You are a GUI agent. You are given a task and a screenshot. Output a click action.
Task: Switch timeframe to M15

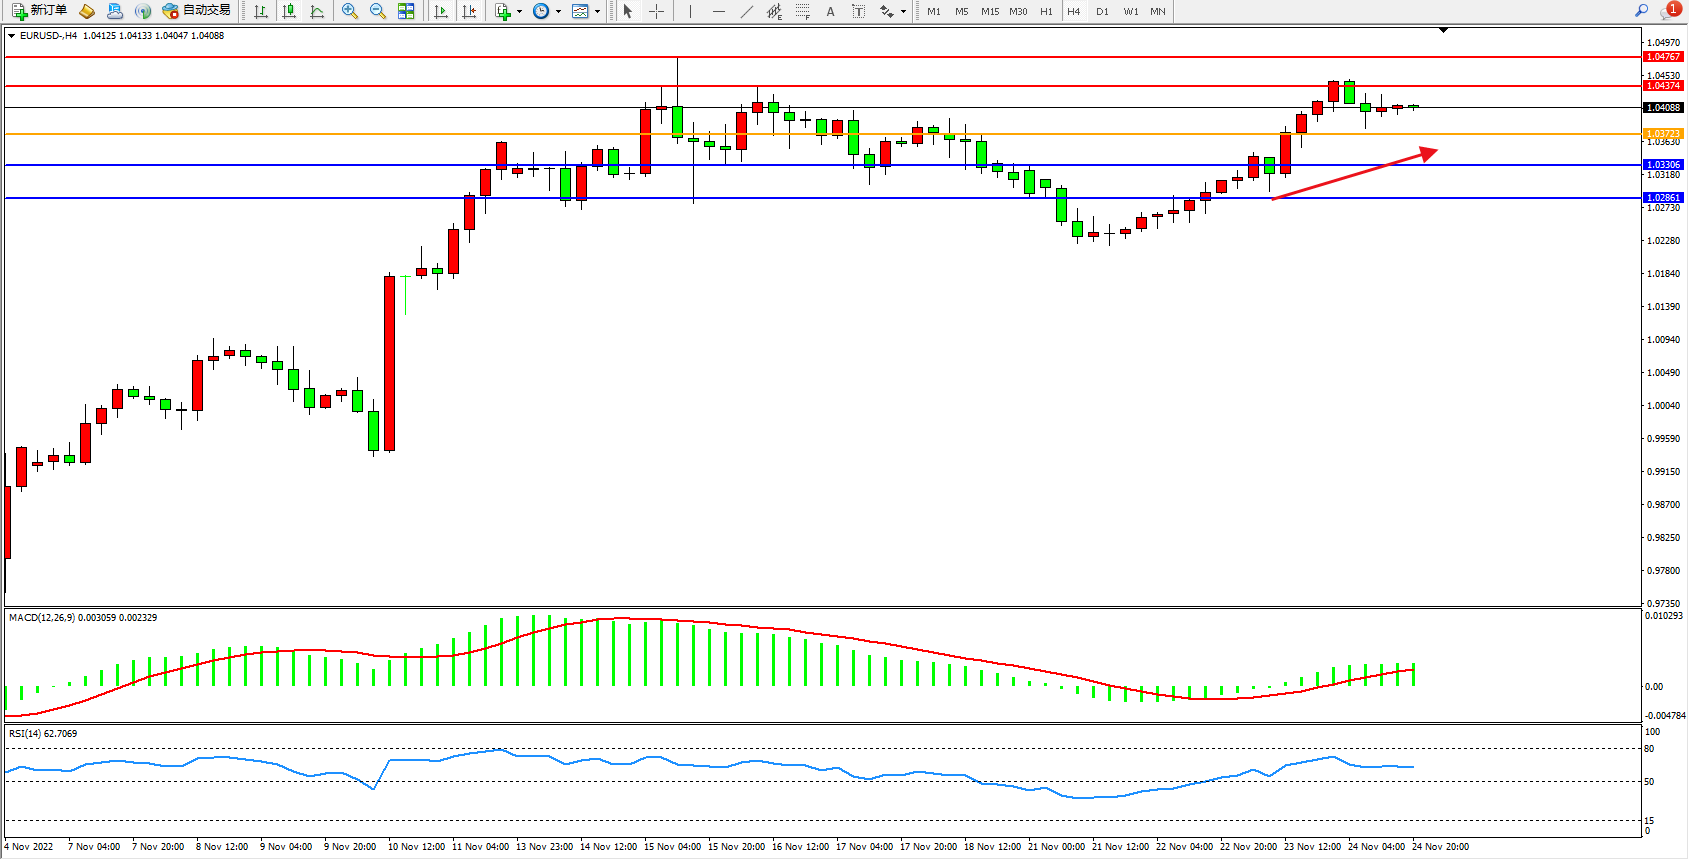tap(990, 11)
